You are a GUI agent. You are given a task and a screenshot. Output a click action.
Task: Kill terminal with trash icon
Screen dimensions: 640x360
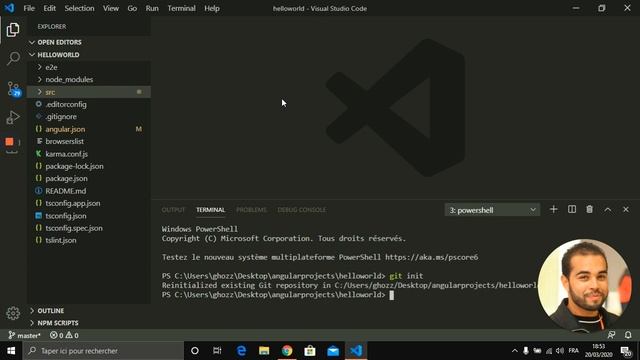pos(589,209)
